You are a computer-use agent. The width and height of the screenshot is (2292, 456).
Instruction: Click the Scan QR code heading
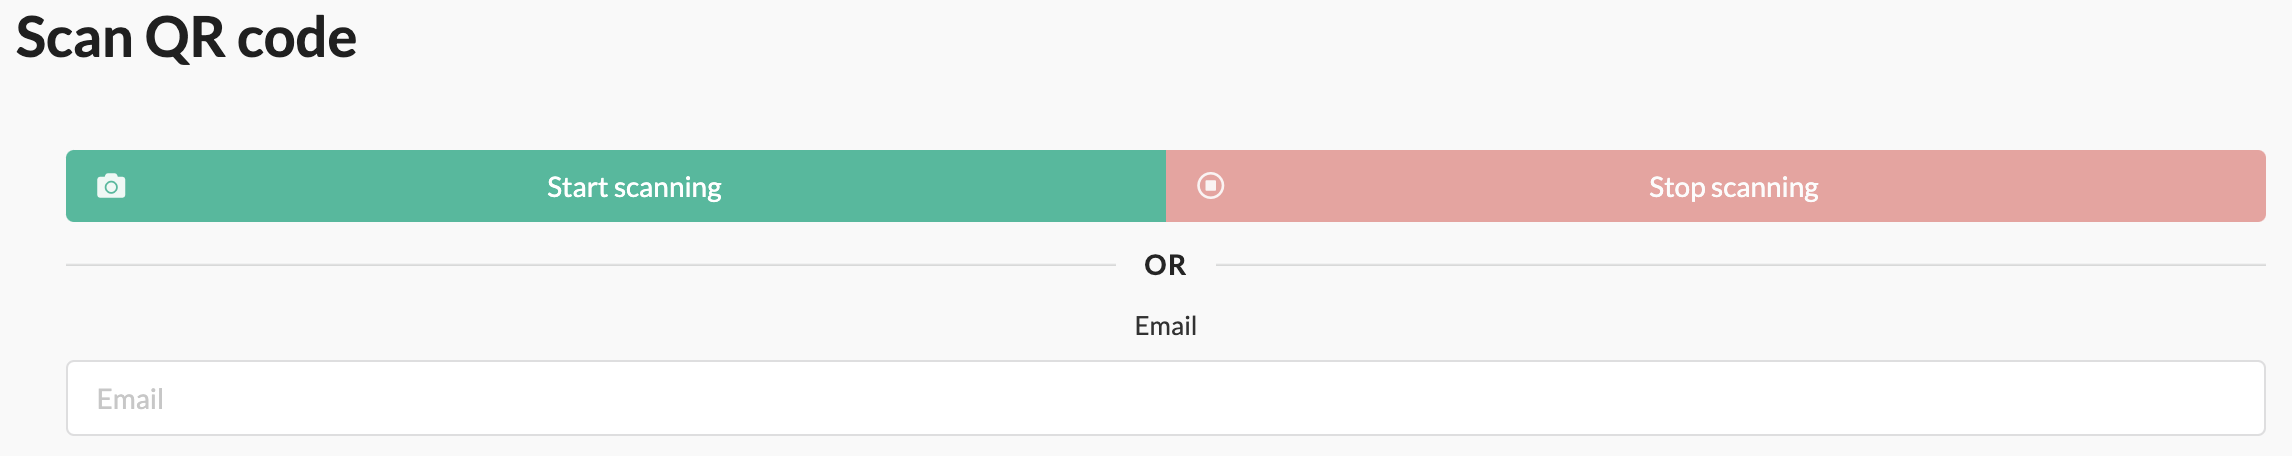[x=186, y=38]
